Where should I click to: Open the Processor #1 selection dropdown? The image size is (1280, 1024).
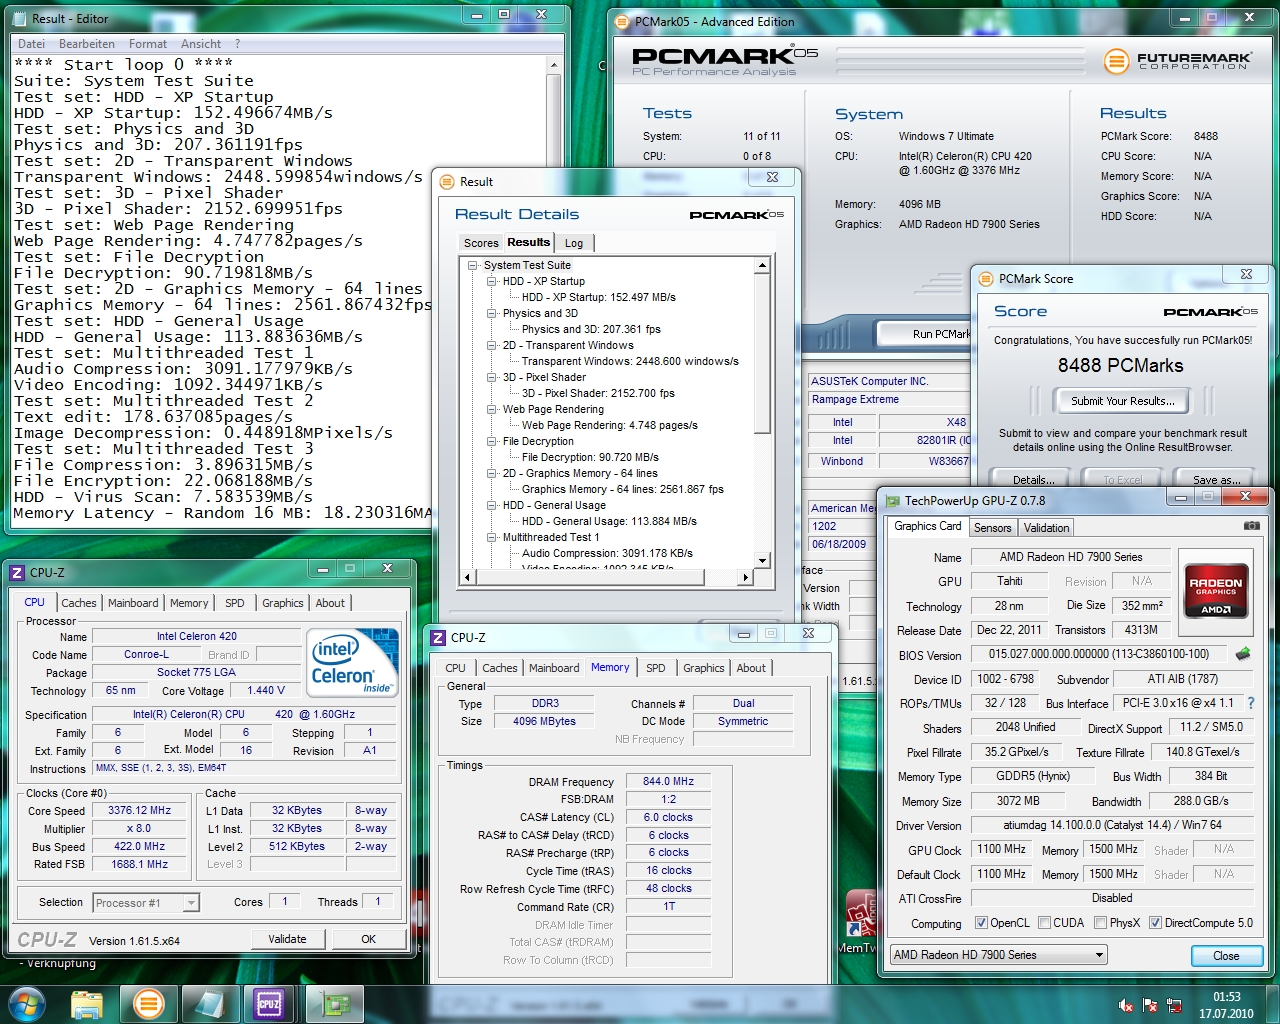pos(146,903)
